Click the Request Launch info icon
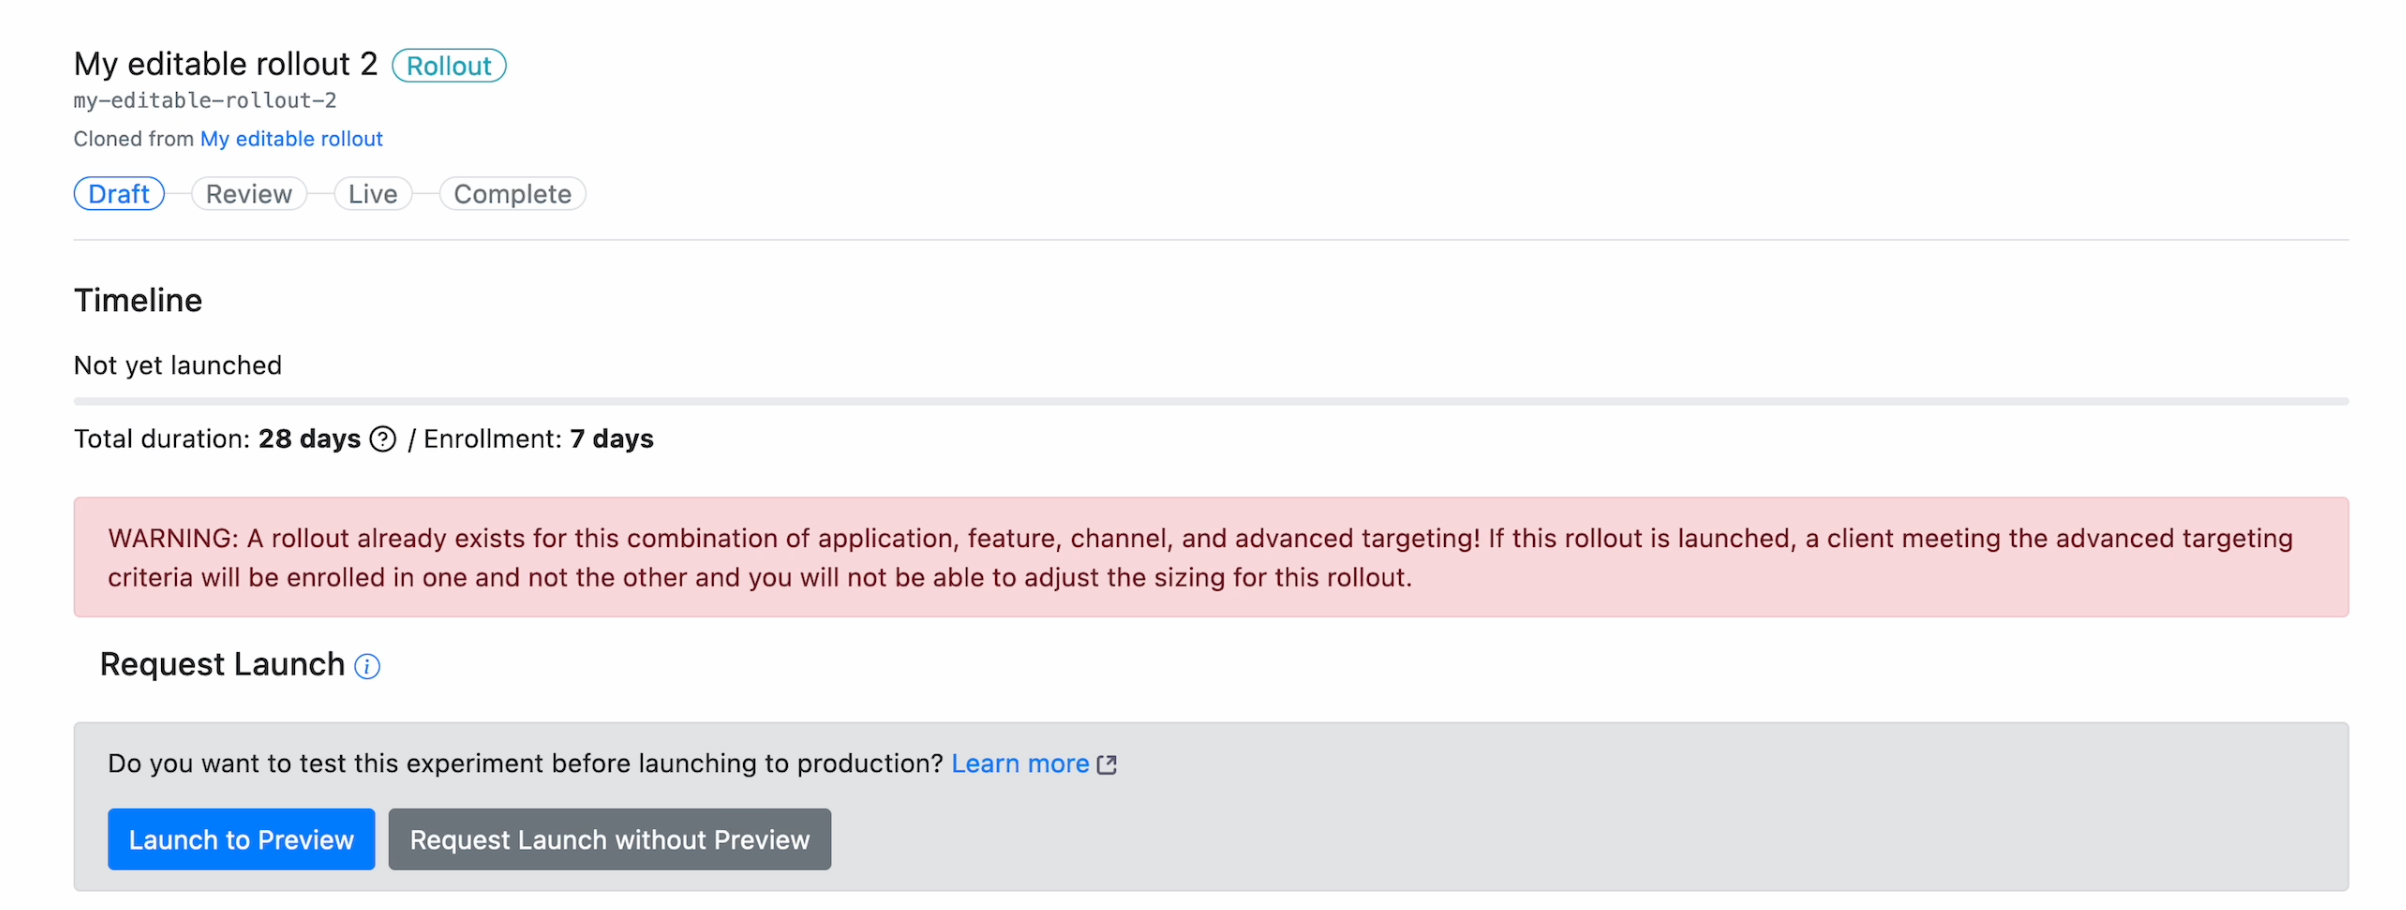 pyautogui.click(x=367, y=666)
